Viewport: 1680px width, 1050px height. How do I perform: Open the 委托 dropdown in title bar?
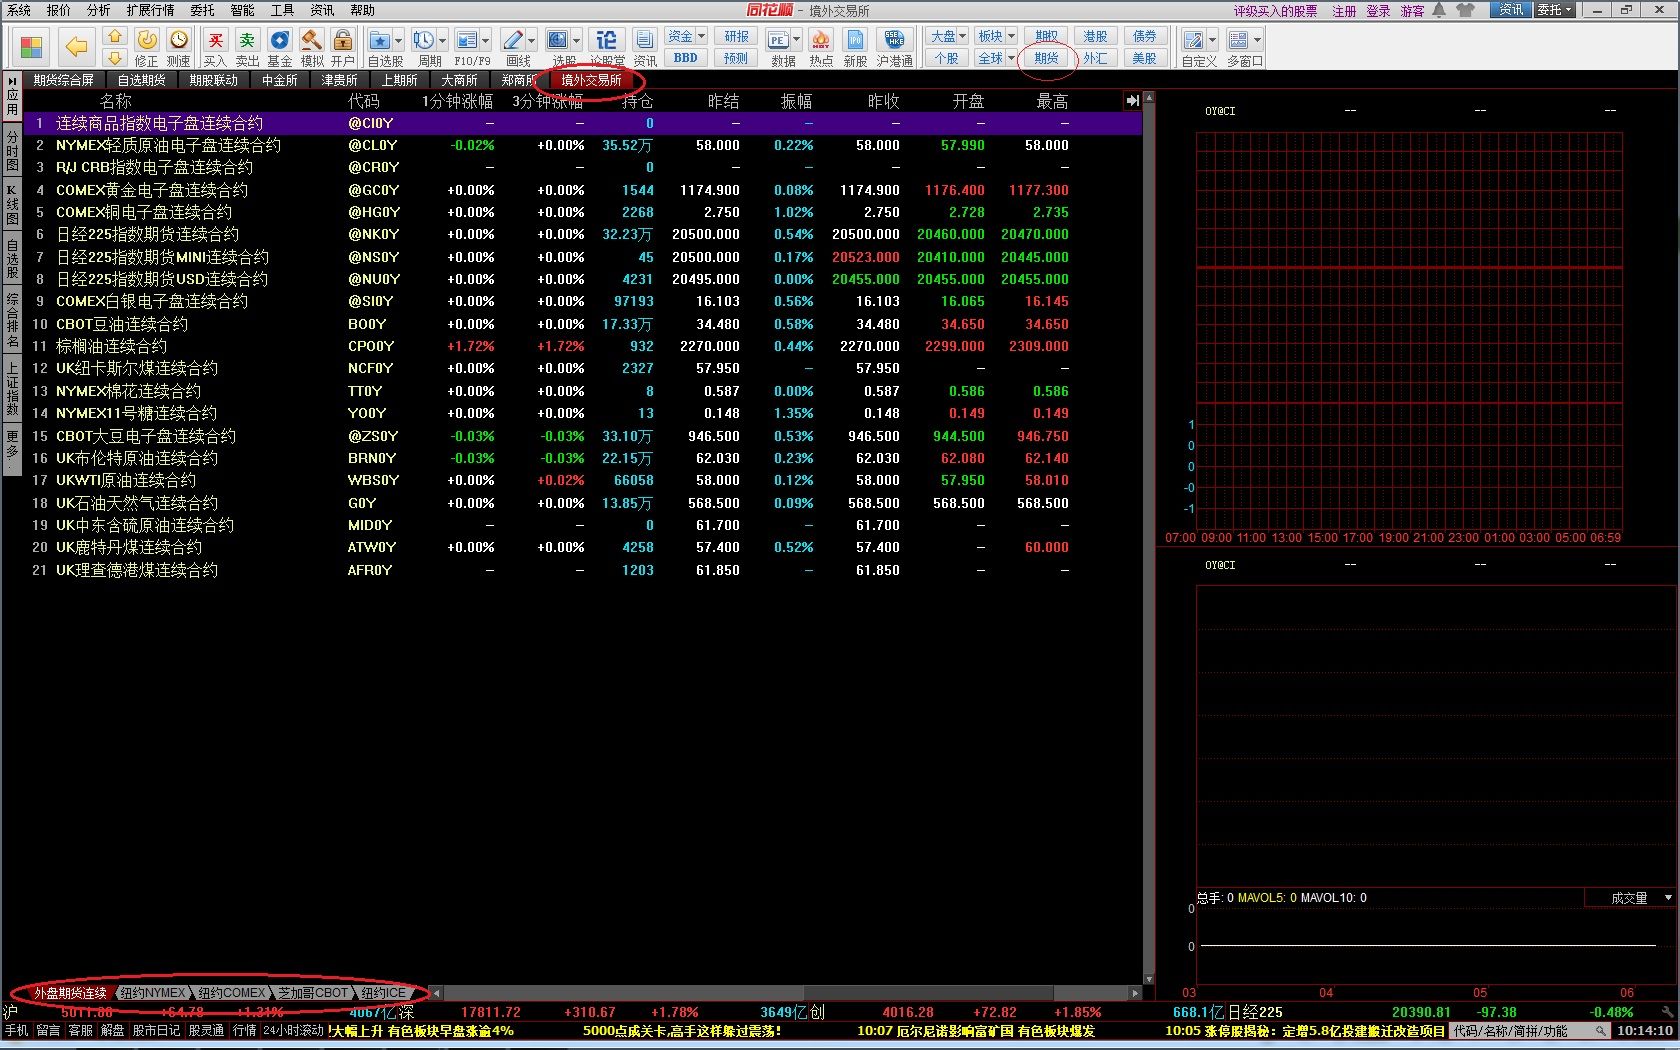(1554, 10)
